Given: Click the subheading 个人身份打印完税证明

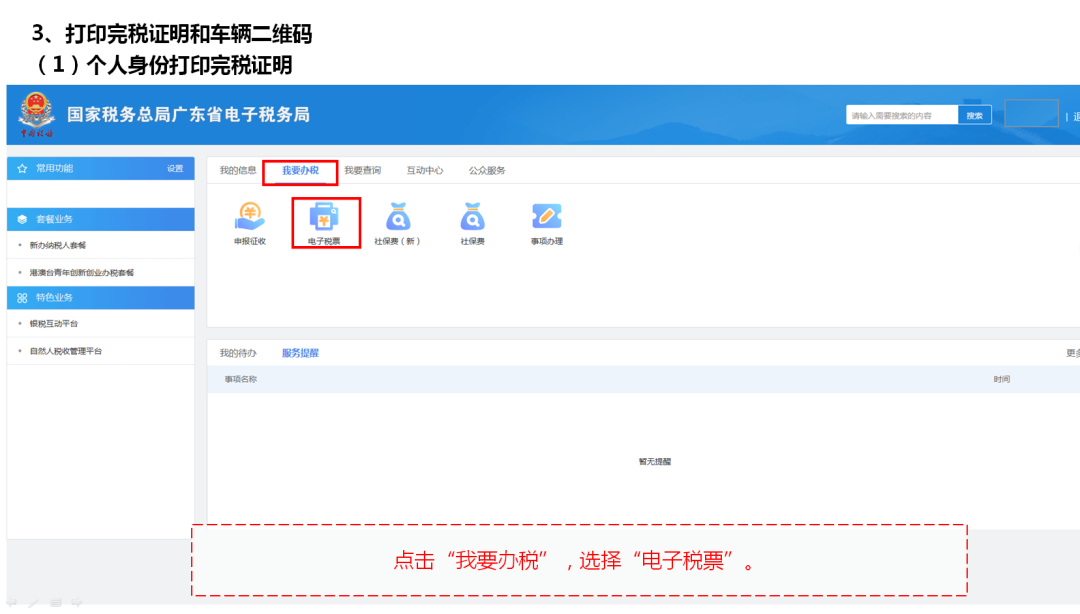Looking at the screenshot, I should pos(189,65).
